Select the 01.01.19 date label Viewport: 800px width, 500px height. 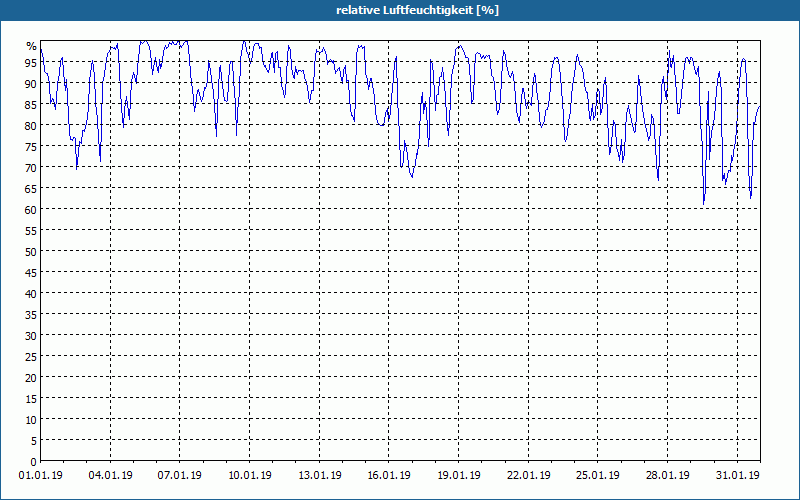(x=41, y=475)
